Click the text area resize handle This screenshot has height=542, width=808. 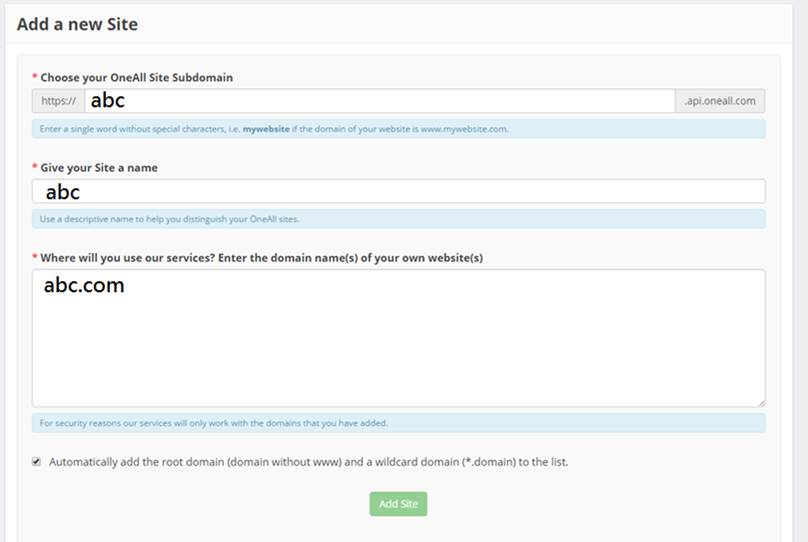point(761,402)
